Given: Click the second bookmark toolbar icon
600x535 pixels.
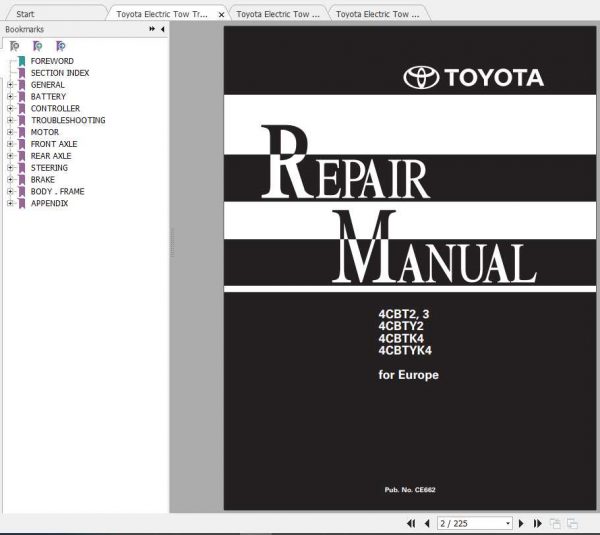Looking at the screenshot, I should 38,46.
